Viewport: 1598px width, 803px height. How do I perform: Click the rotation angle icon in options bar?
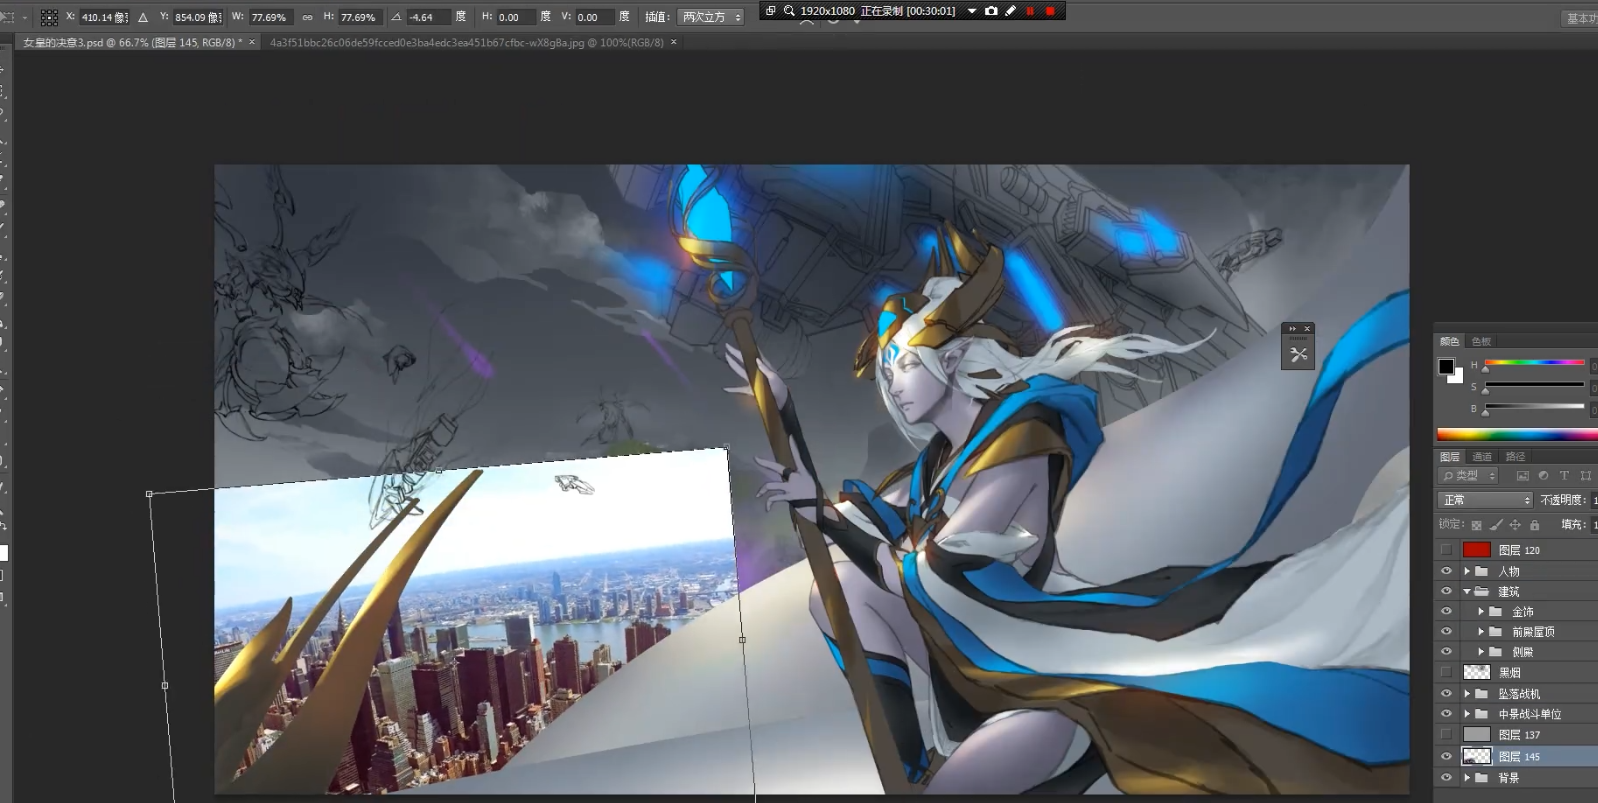(x=397, y=17)
